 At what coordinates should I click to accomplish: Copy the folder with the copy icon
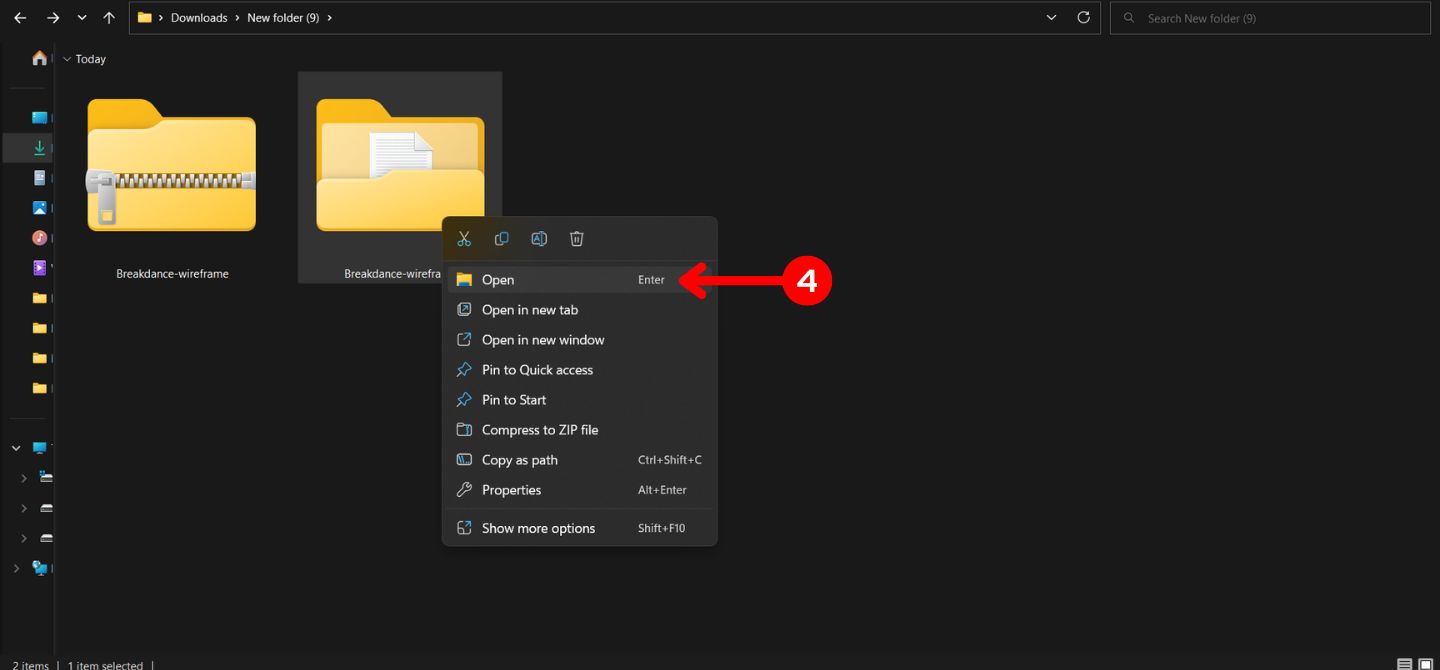(501, 238)
